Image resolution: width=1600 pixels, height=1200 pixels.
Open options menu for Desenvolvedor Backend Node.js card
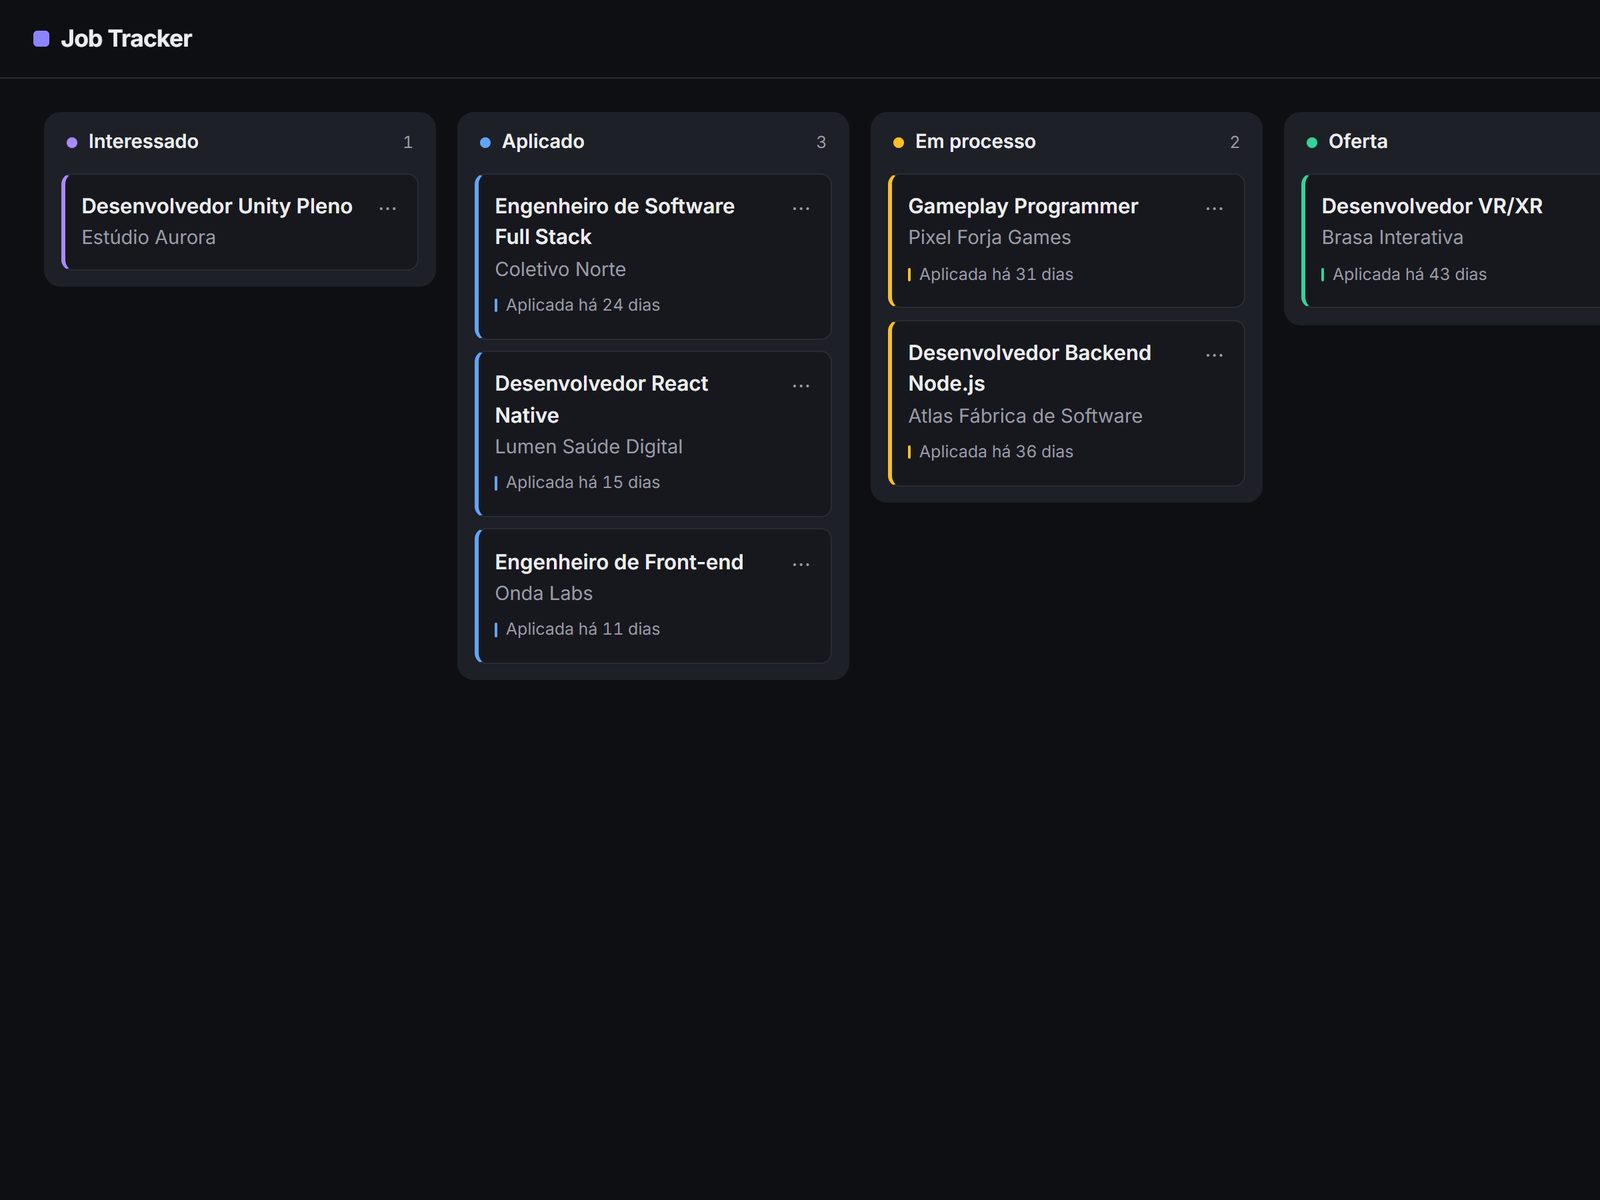(1214, 355)
